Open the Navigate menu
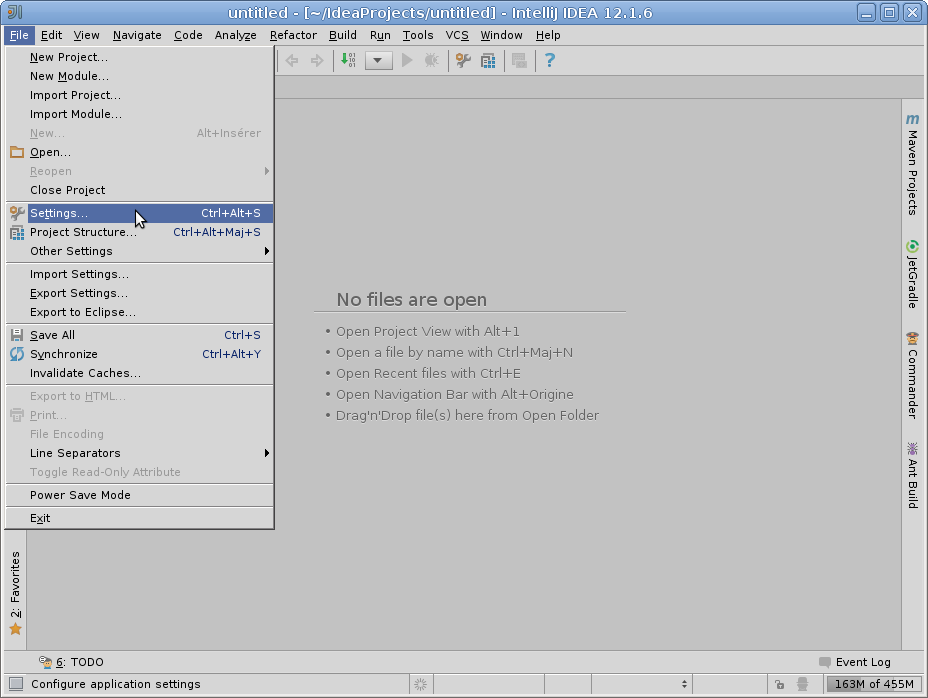Viewport: 928px width, 698px height. pyautogui.click(x=137, y=36)
